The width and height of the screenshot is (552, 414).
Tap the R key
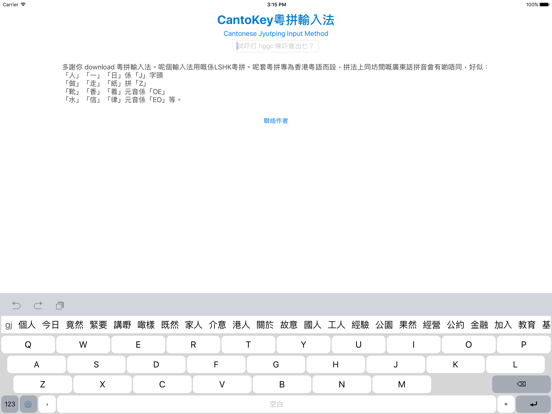pyautogui.click(x=193, y=345)
